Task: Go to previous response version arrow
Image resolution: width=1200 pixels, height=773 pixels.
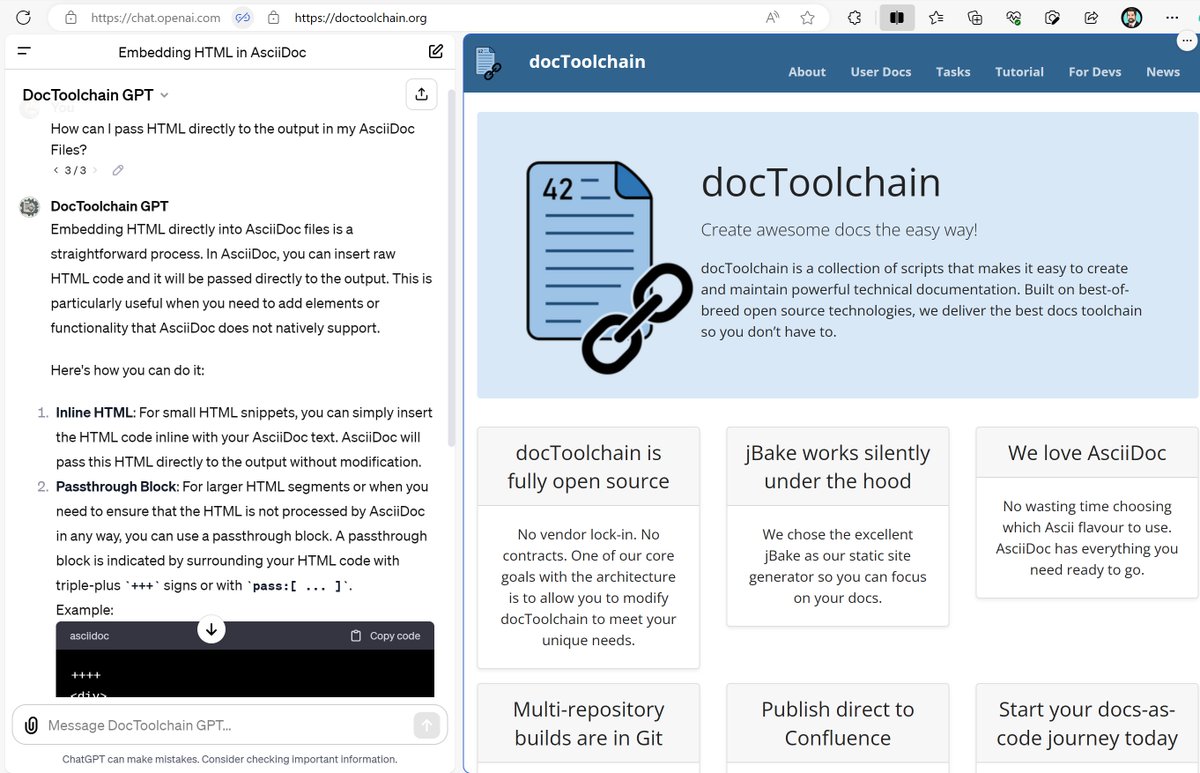Action: [x=56, y=171]
